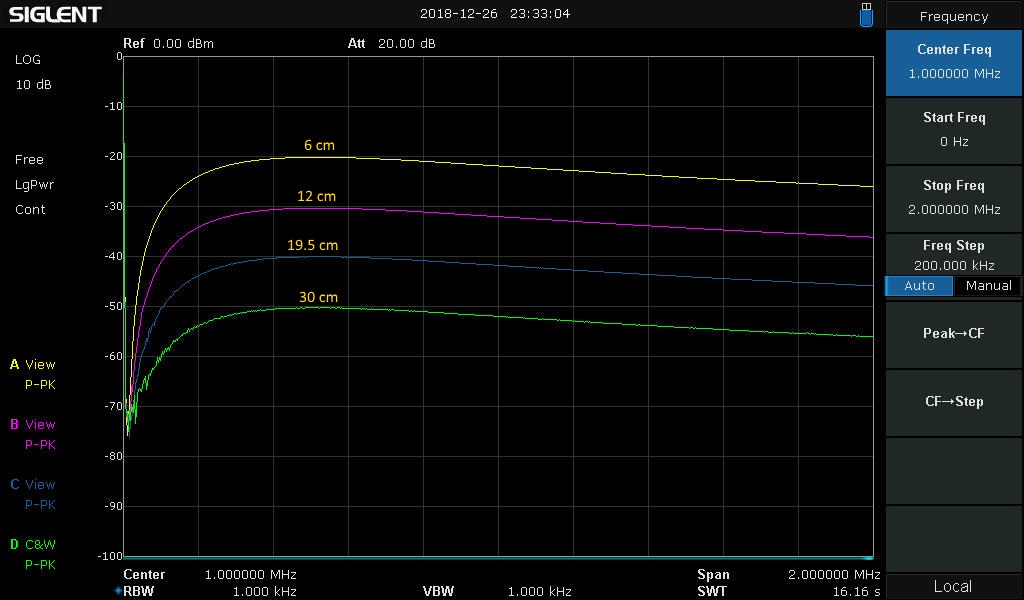Click the USB storage icon in top bar
The width and height of the screenshot is (1024, 600).
866,14
